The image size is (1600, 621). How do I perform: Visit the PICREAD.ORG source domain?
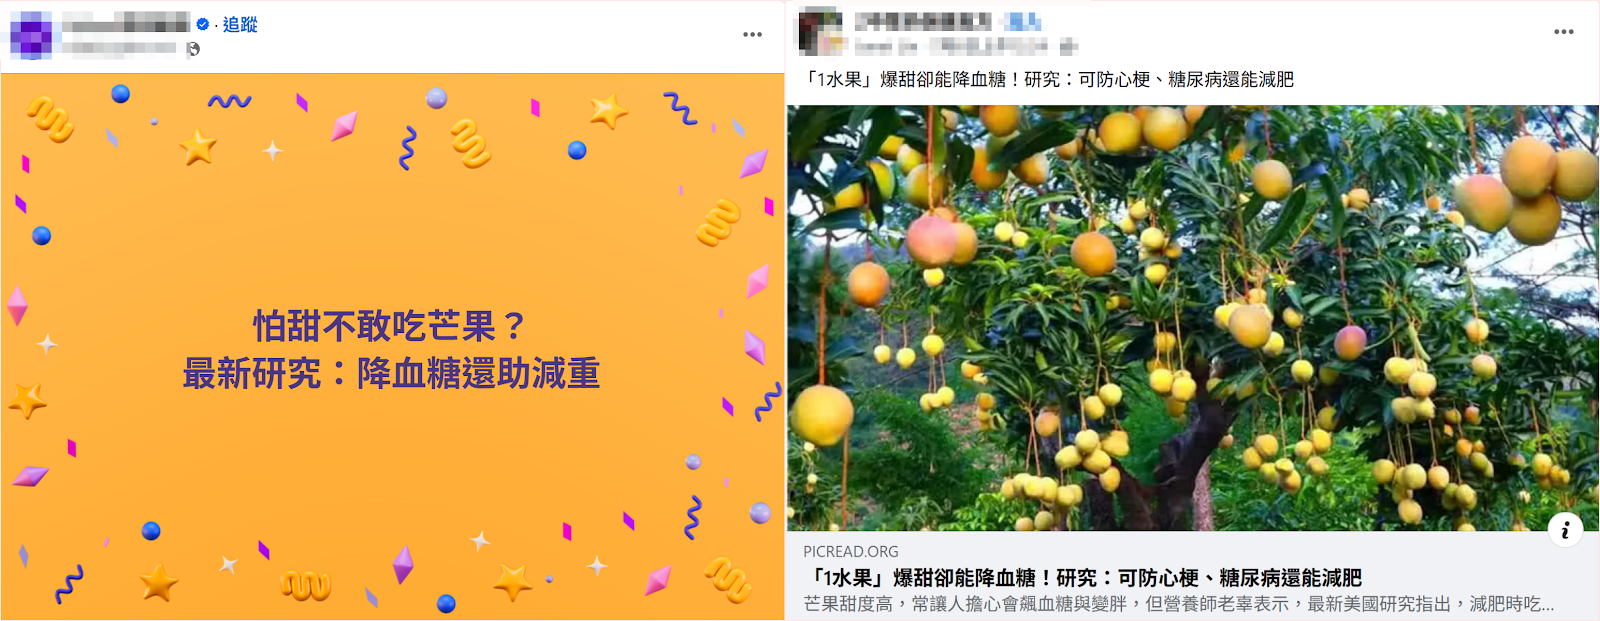coord(851,551)
